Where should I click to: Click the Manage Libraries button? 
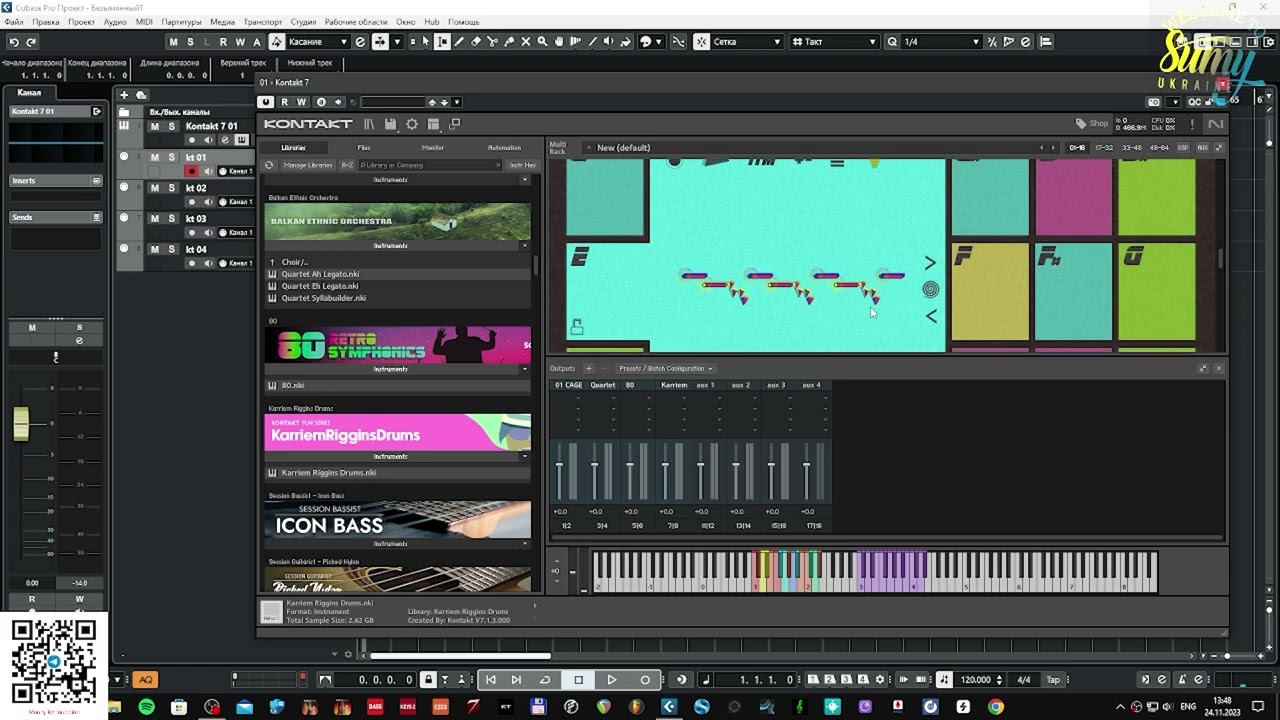[x=308, y=165]
